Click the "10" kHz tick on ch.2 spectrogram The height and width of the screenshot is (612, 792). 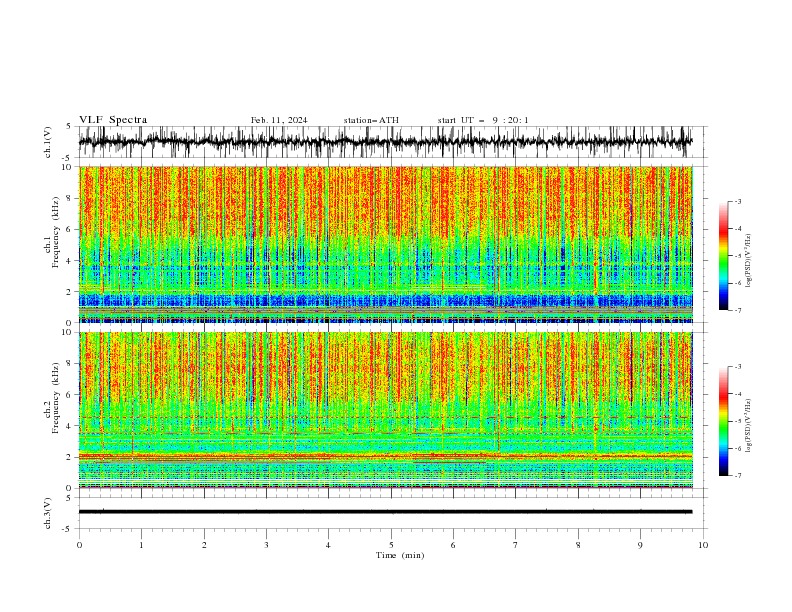pos(68,332)
